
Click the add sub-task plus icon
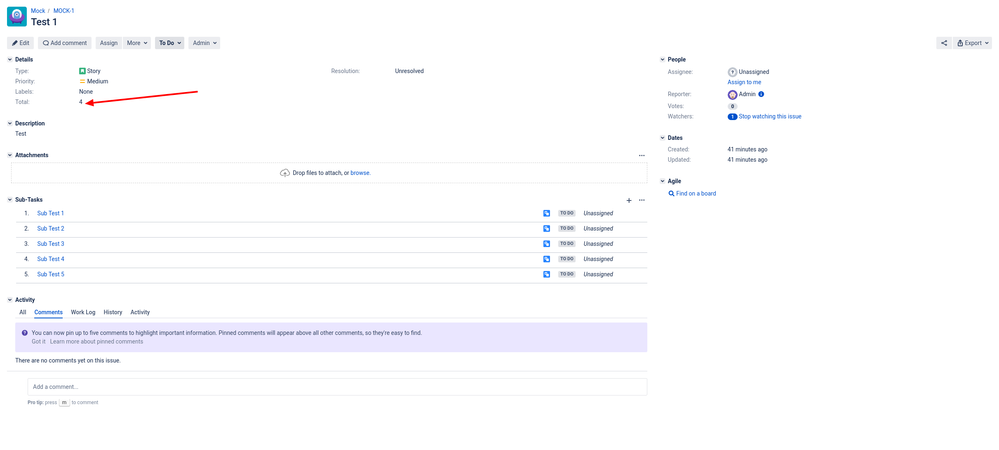pyautogui.click(x=629, y=200)
